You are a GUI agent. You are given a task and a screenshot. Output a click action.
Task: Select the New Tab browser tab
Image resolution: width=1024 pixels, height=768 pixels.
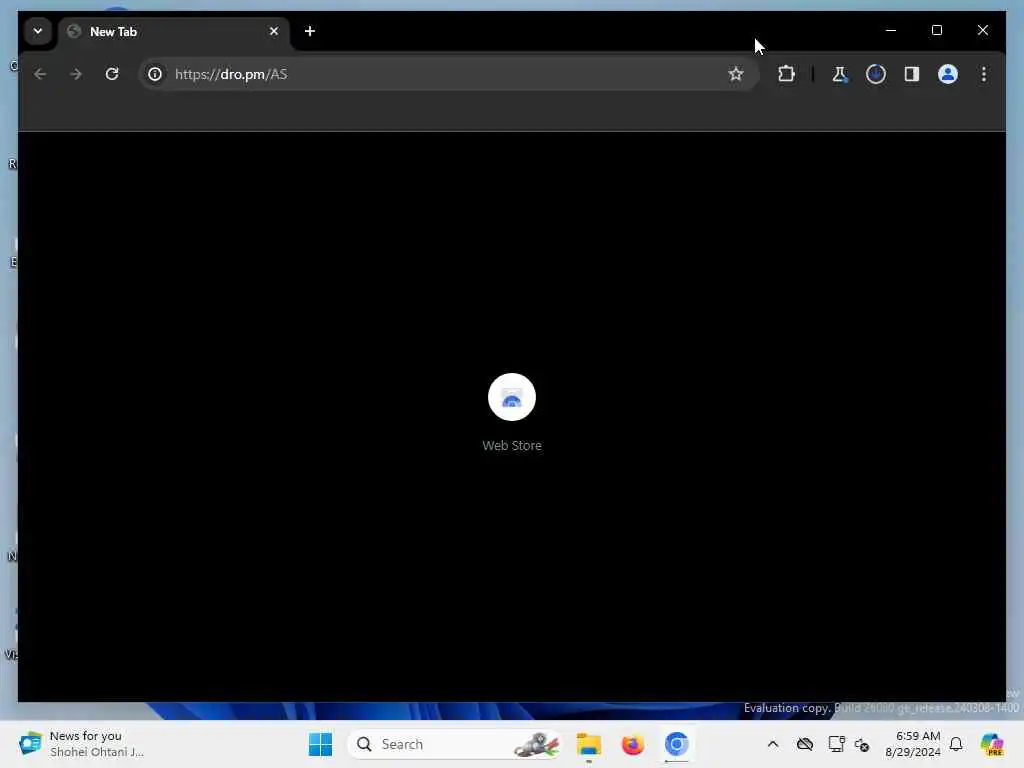coord(173,31)
